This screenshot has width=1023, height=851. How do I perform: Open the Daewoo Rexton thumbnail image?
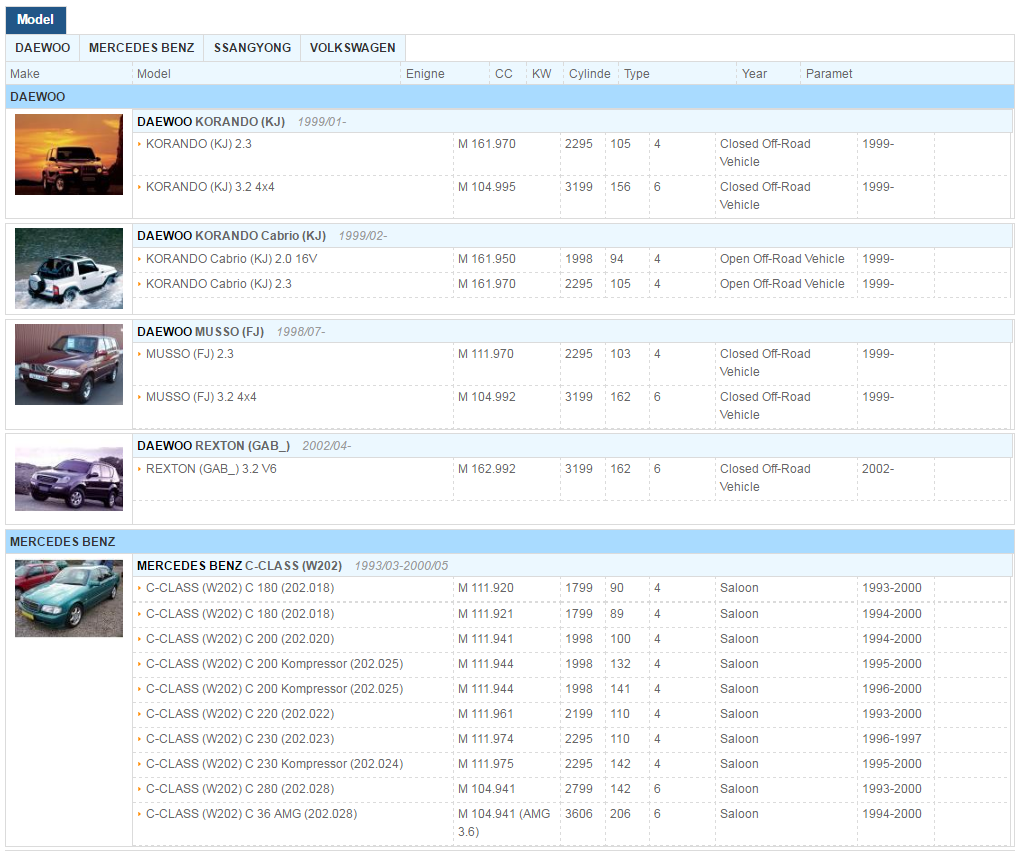69,478
